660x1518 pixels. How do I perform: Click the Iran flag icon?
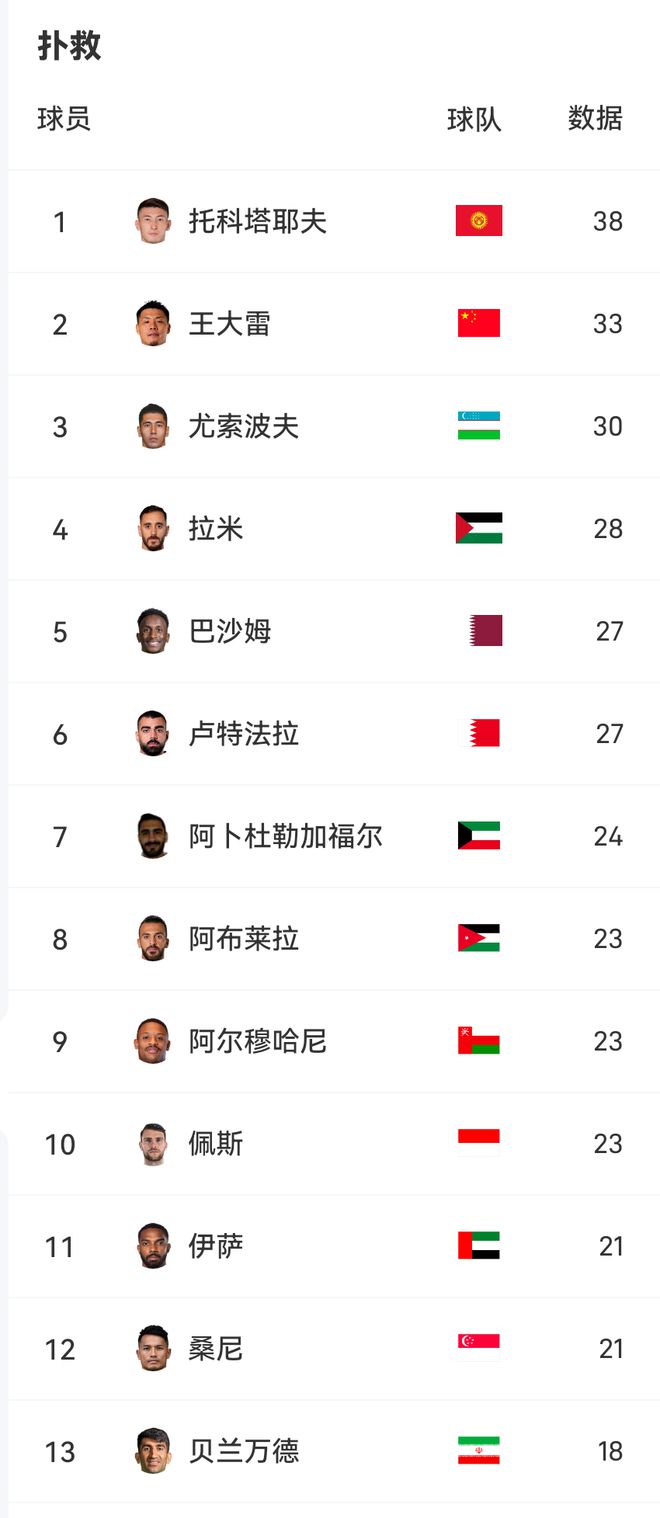click(478, 1451)
